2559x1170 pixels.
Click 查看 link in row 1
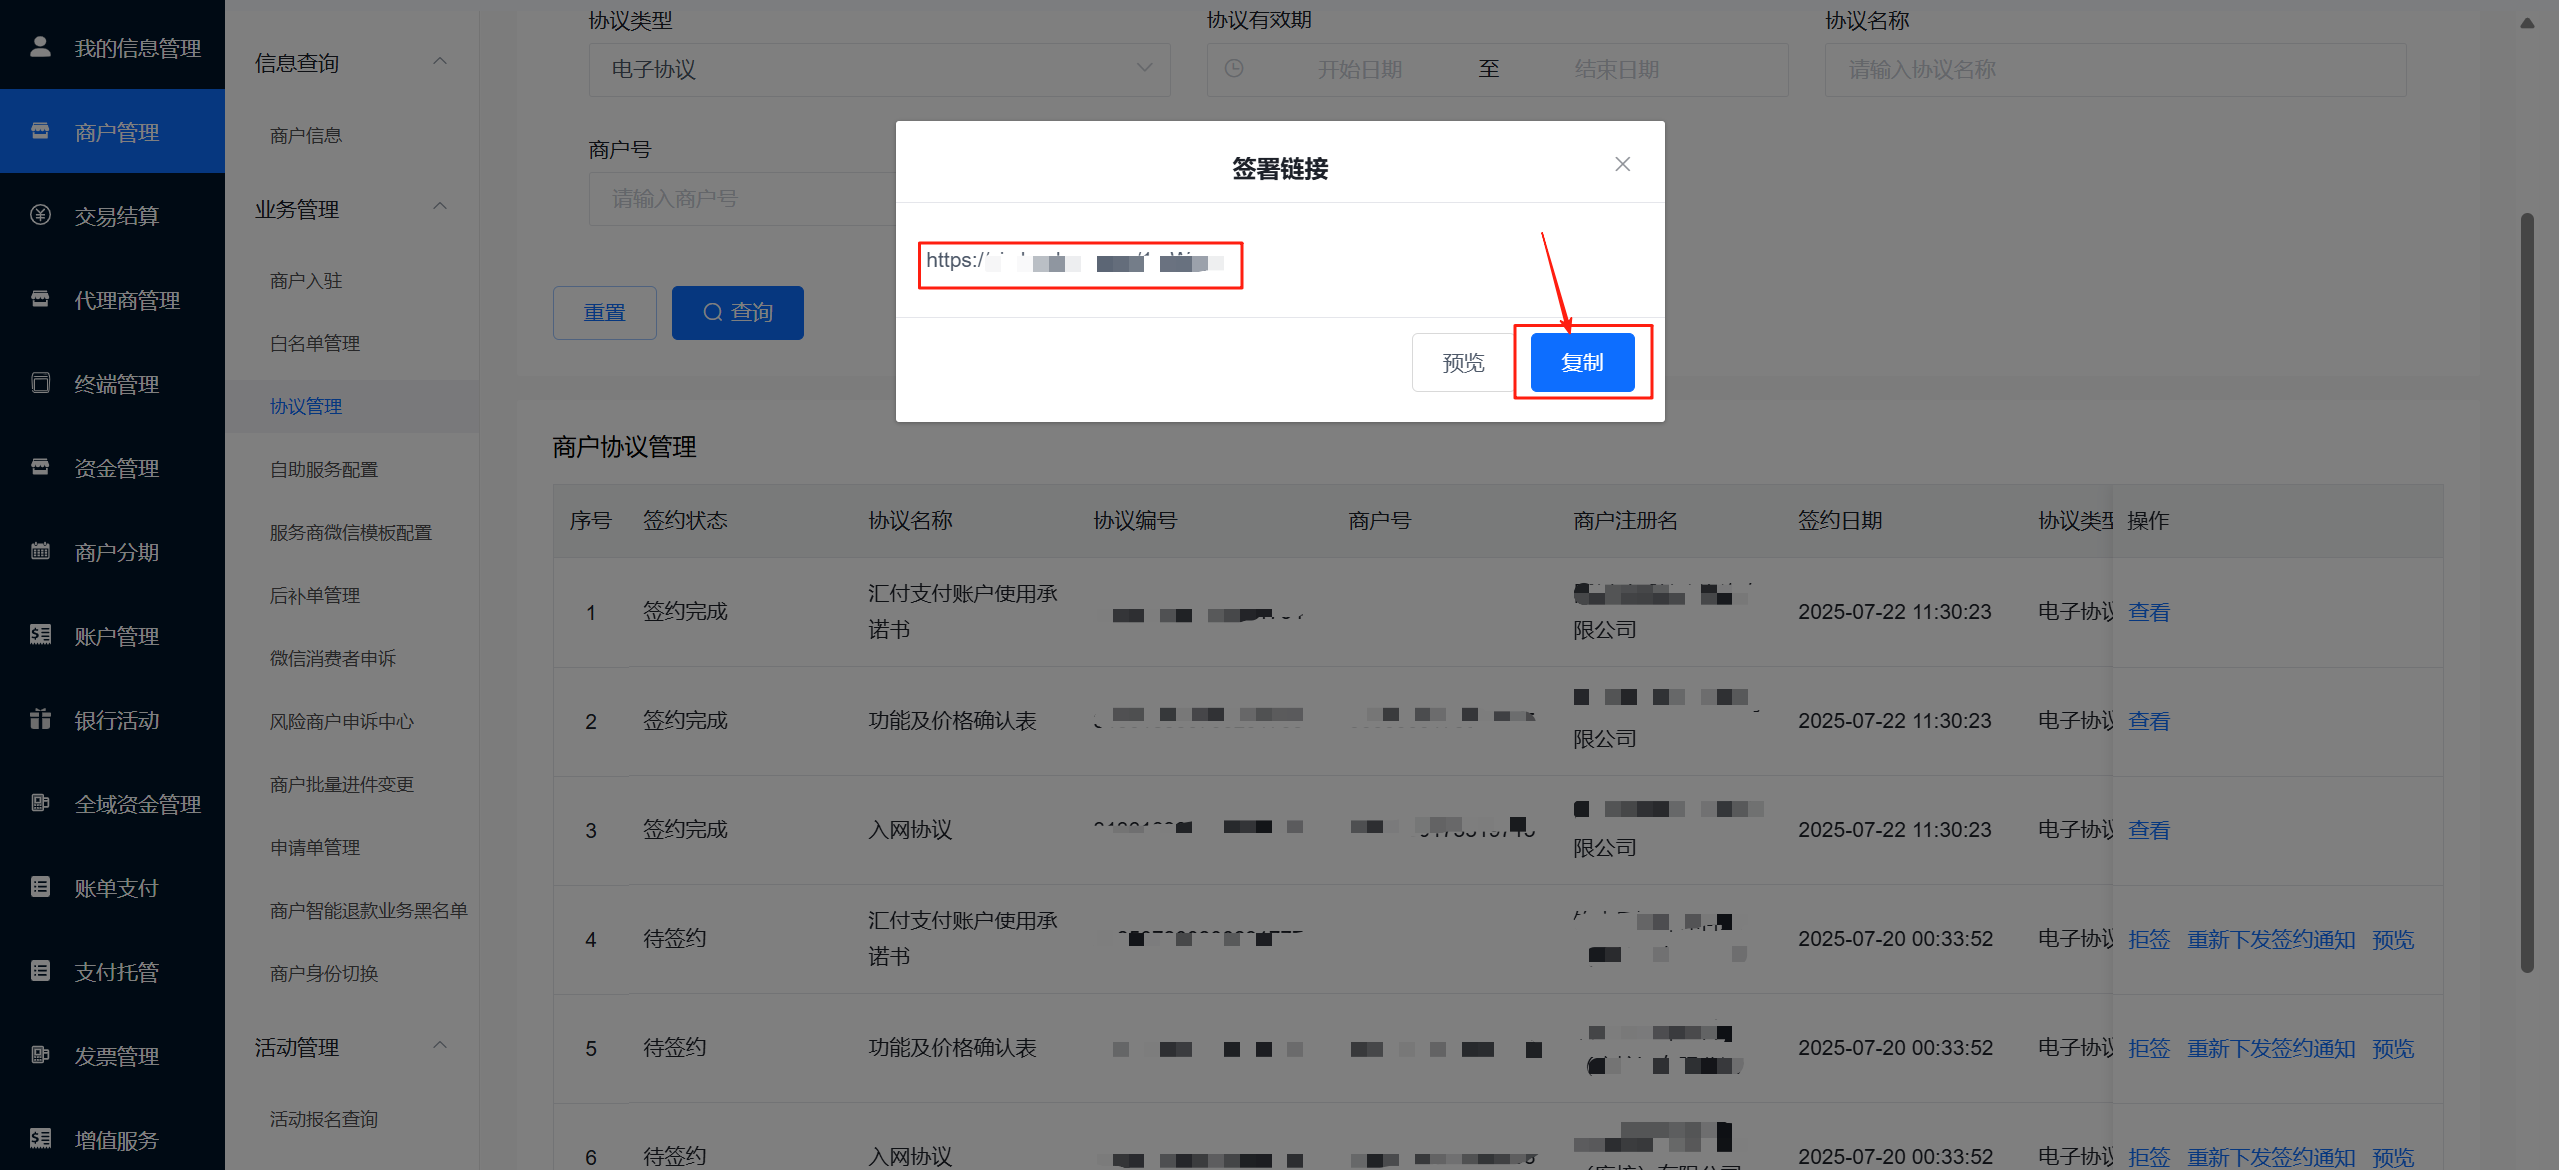pyautogui.click(x=2149, y=612)
